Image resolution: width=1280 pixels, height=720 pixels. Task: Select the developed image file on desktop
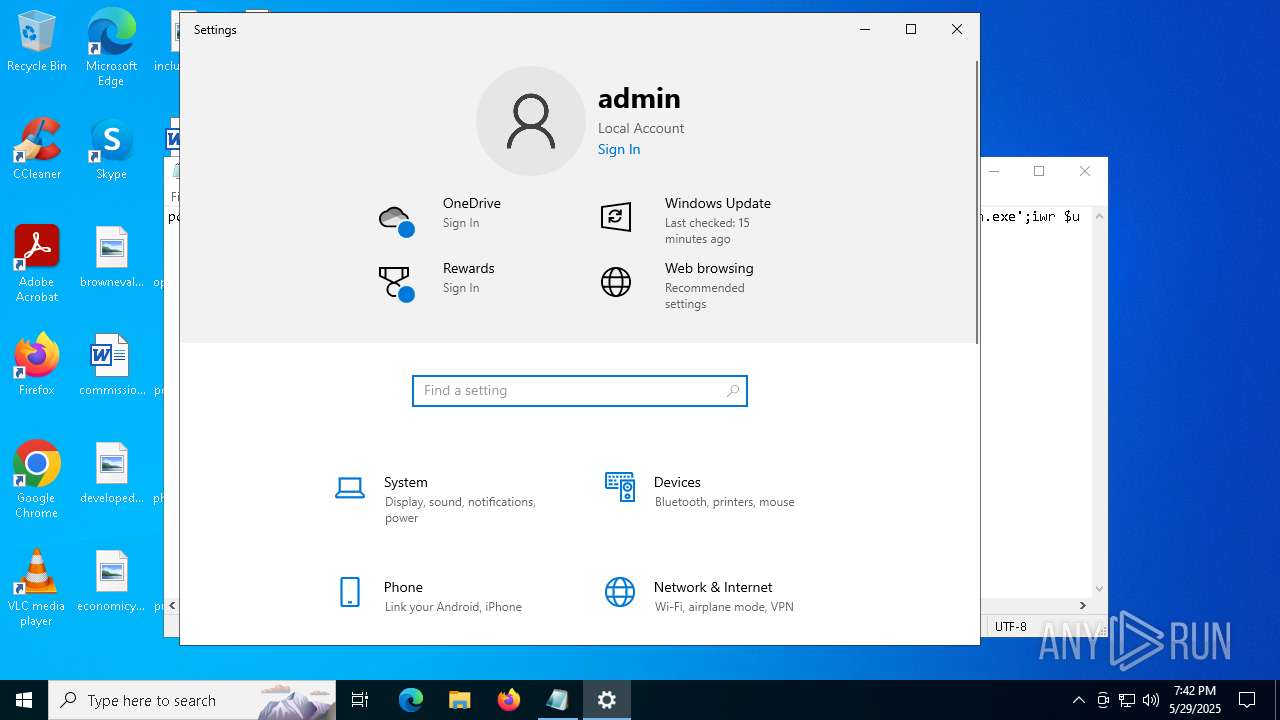tap(111, 473)
